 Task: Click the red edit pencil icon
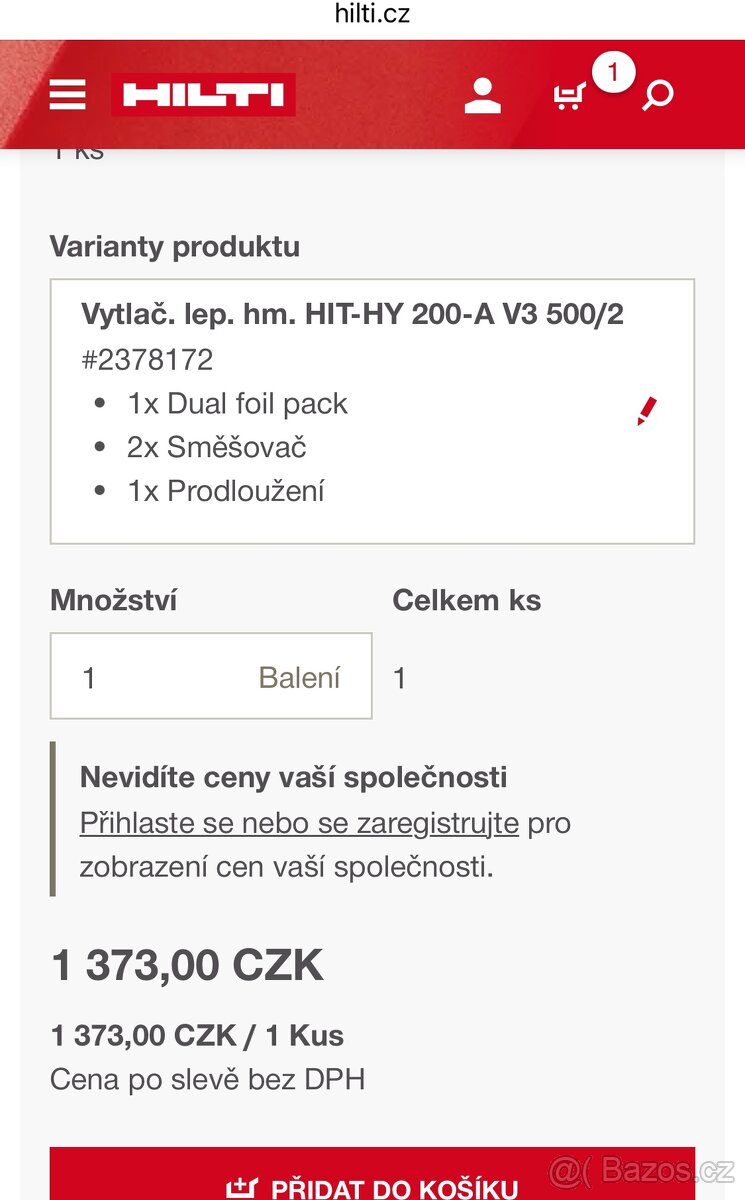tap(647, 409)
